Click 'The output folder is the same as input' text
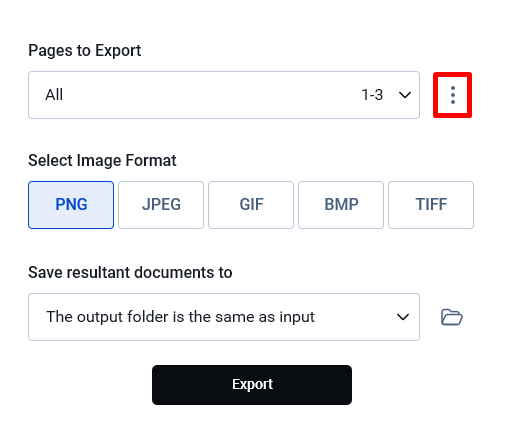 click(x=180, y=317)
